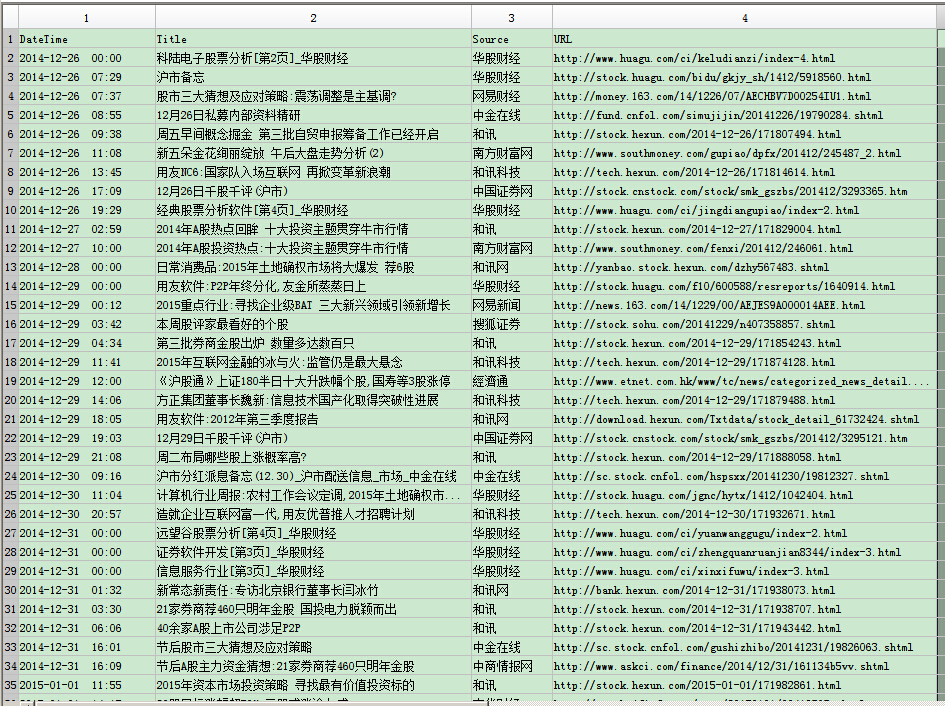Screen dimensions: 945x706
Task: Select title '本周股评家最看好的个股'
Action: pos(313,324)
